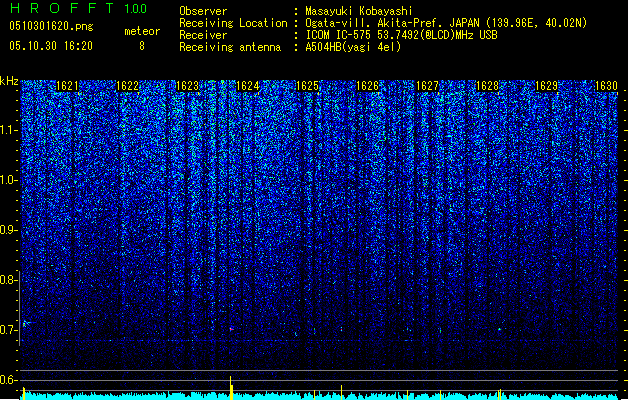The width and height of the screenshot is (629, 400).
Task: Click the 'Receiver' field label
Action: 203,35
